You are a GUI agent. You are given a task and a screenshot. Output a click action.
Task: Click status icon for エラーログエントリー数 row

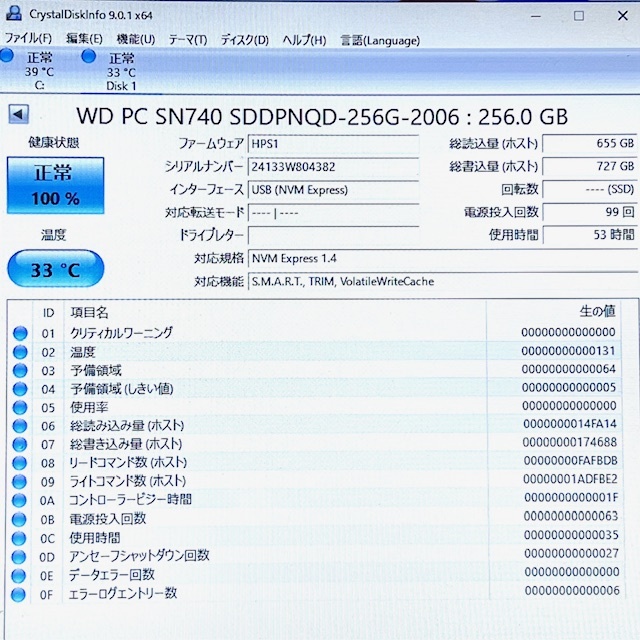pyautogui.click(x=20, y=594)
